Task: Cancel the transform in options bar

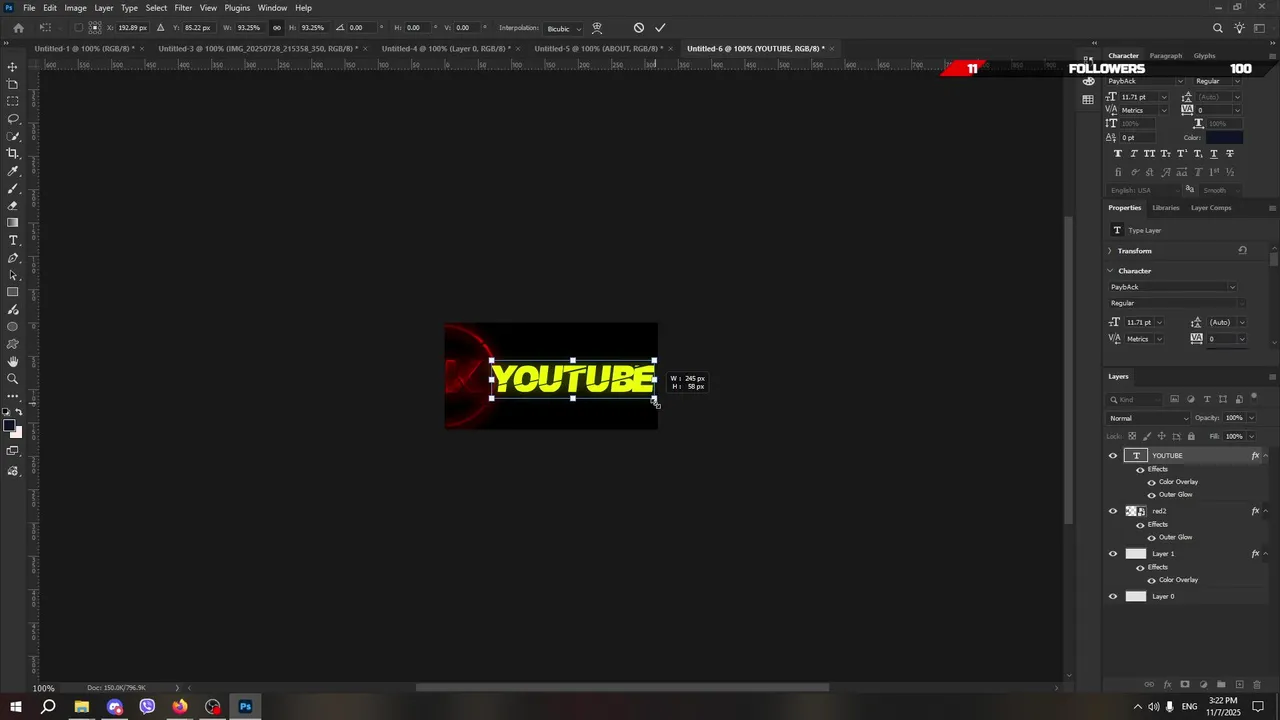Action: 639,28
